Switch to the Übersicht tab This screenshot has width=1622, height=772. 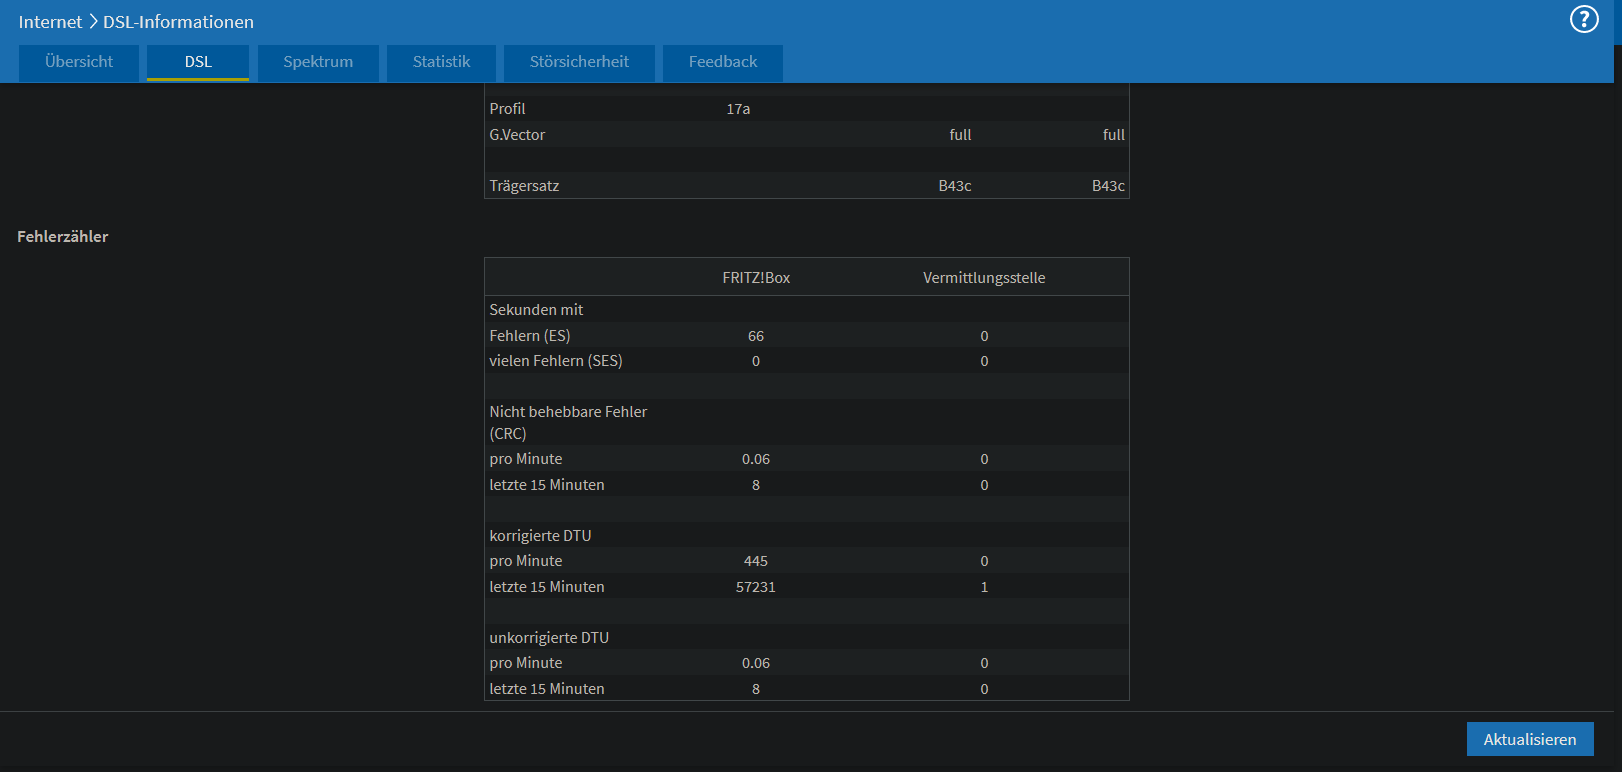[x=79, y=62]
